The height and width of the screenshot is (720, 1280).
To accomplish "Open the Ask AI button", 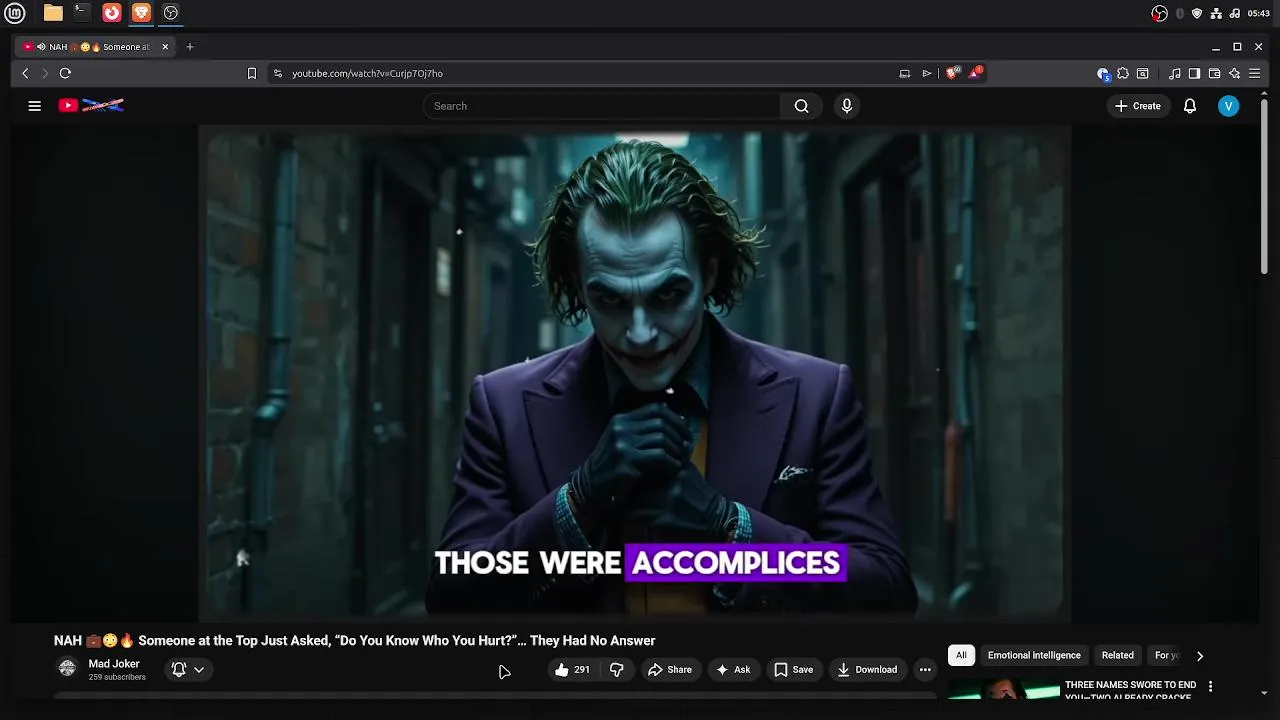I will (x=732, y=670).
